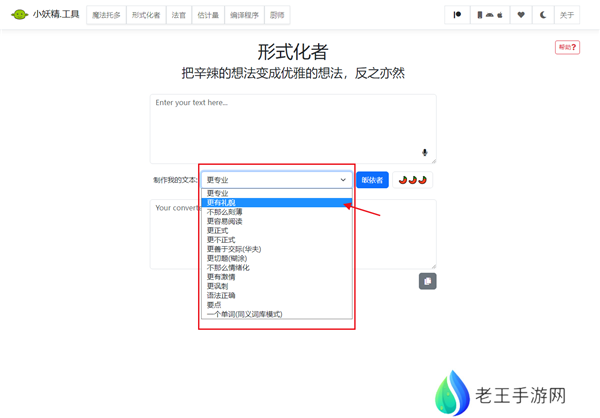The image size is (600, 418).
Task: Toggle dark mode with the moon icon
Action: 544,15
